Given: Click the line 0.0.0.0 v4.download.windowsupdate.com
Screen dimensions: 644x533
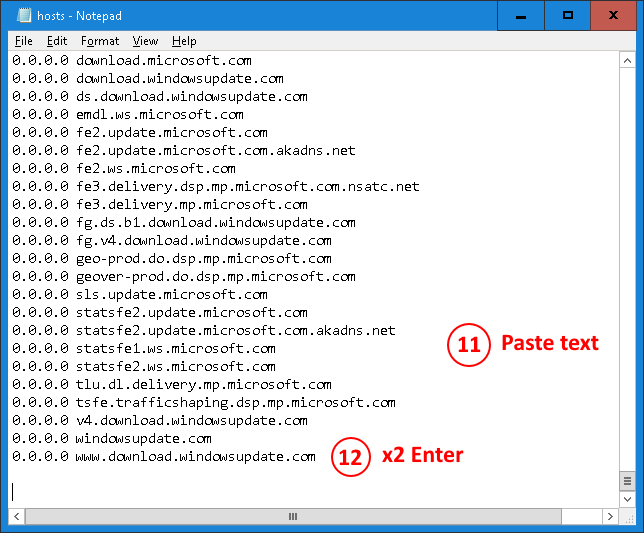Looking at the screenshot, I should click(x=159, y=421).
